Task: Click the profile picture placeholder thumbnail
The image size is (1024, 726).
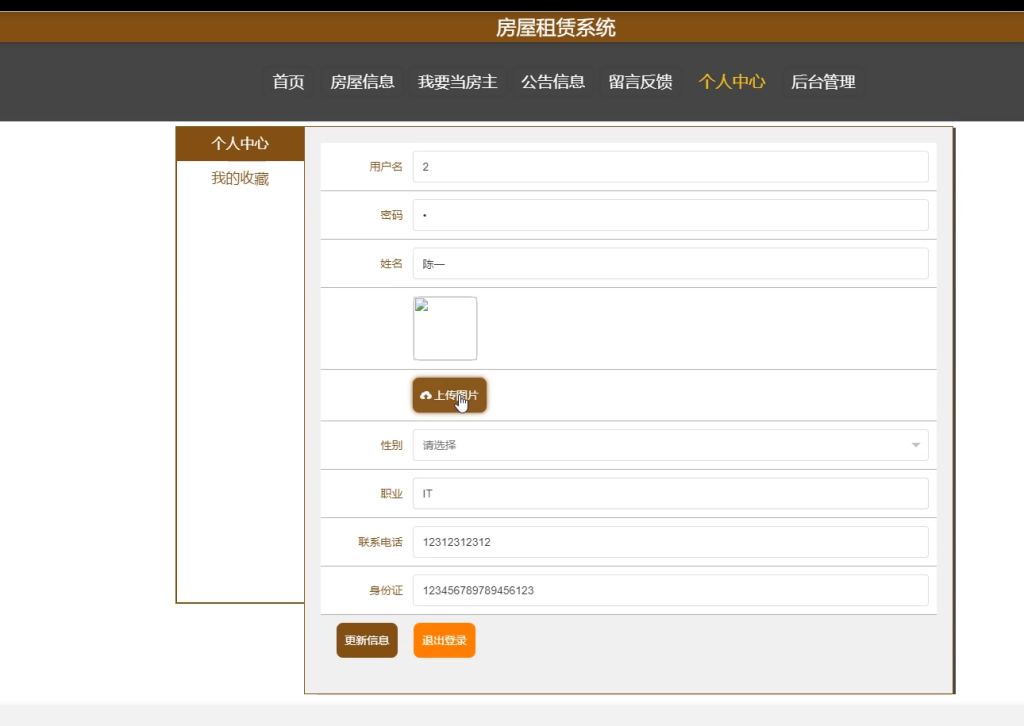Action: [445, 328]
